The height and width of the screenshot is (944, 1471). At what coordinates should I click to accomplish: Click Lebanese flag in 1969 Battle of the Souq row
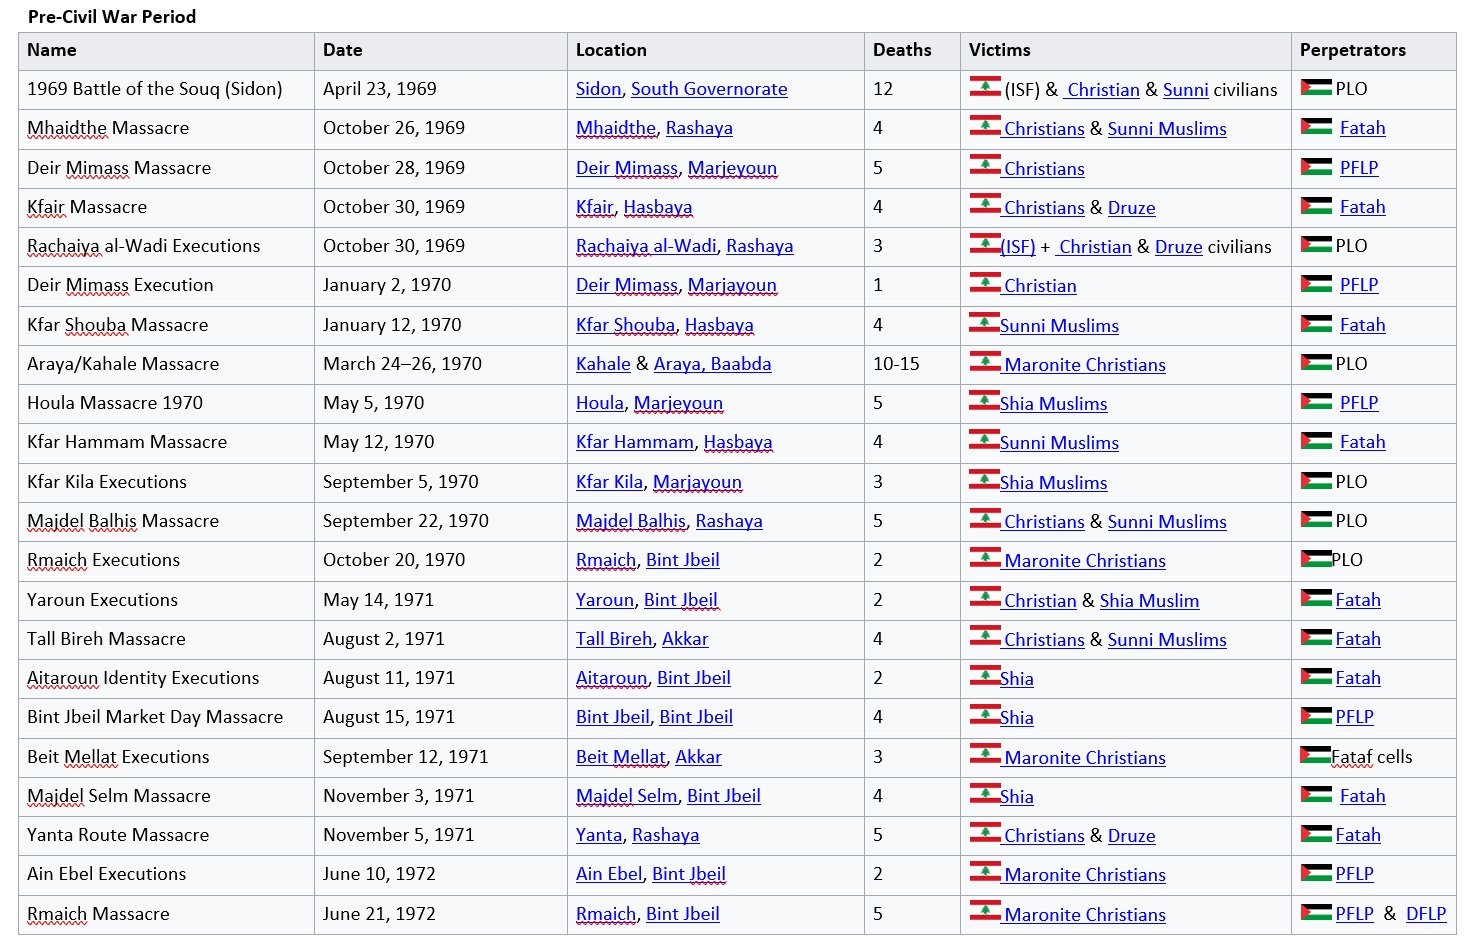click(985, 87)
